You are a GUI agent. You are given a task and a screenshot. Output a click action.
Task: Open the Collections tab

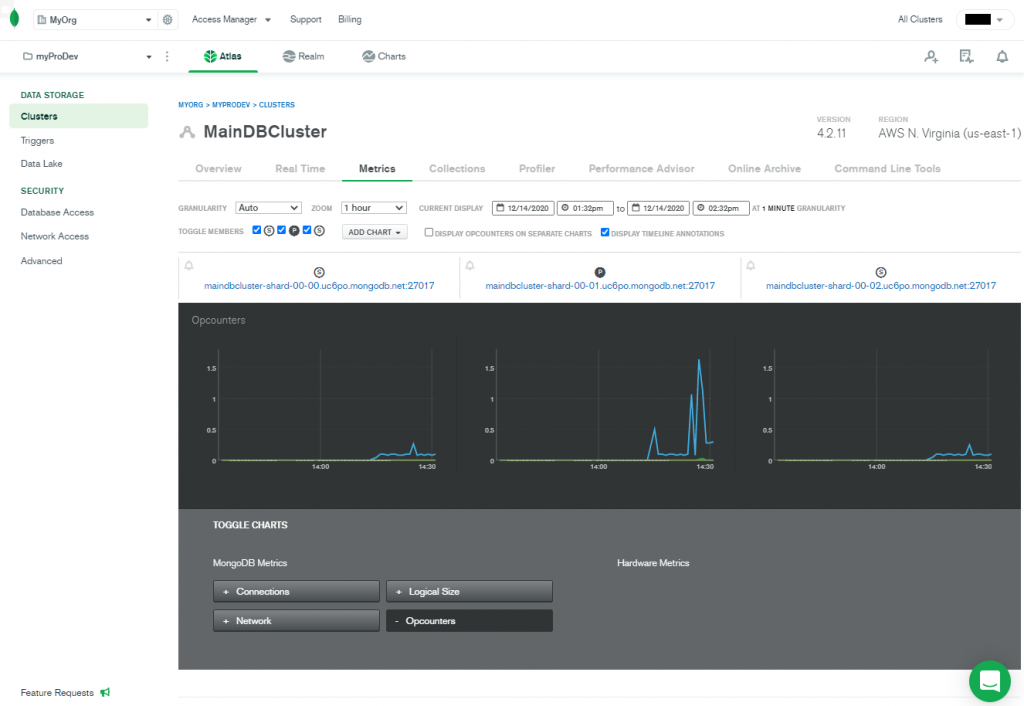(457, 168)
